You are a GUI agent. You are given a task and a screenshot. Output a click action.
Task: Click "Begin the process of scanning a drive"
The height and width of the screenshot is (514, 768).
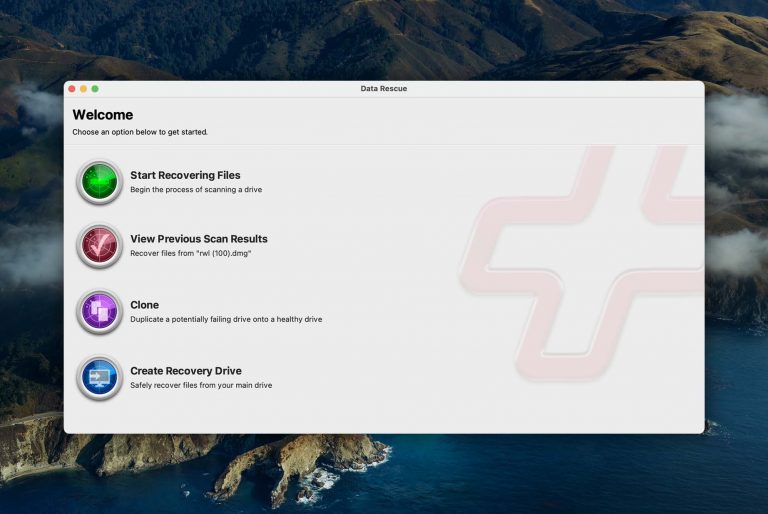pos(196,190)
